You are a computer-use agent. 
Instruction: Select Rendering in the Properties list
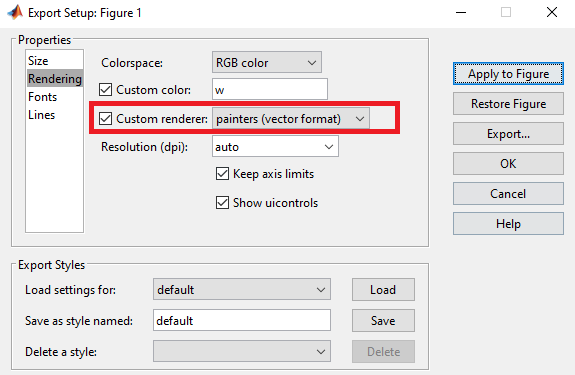coord(54,78)
